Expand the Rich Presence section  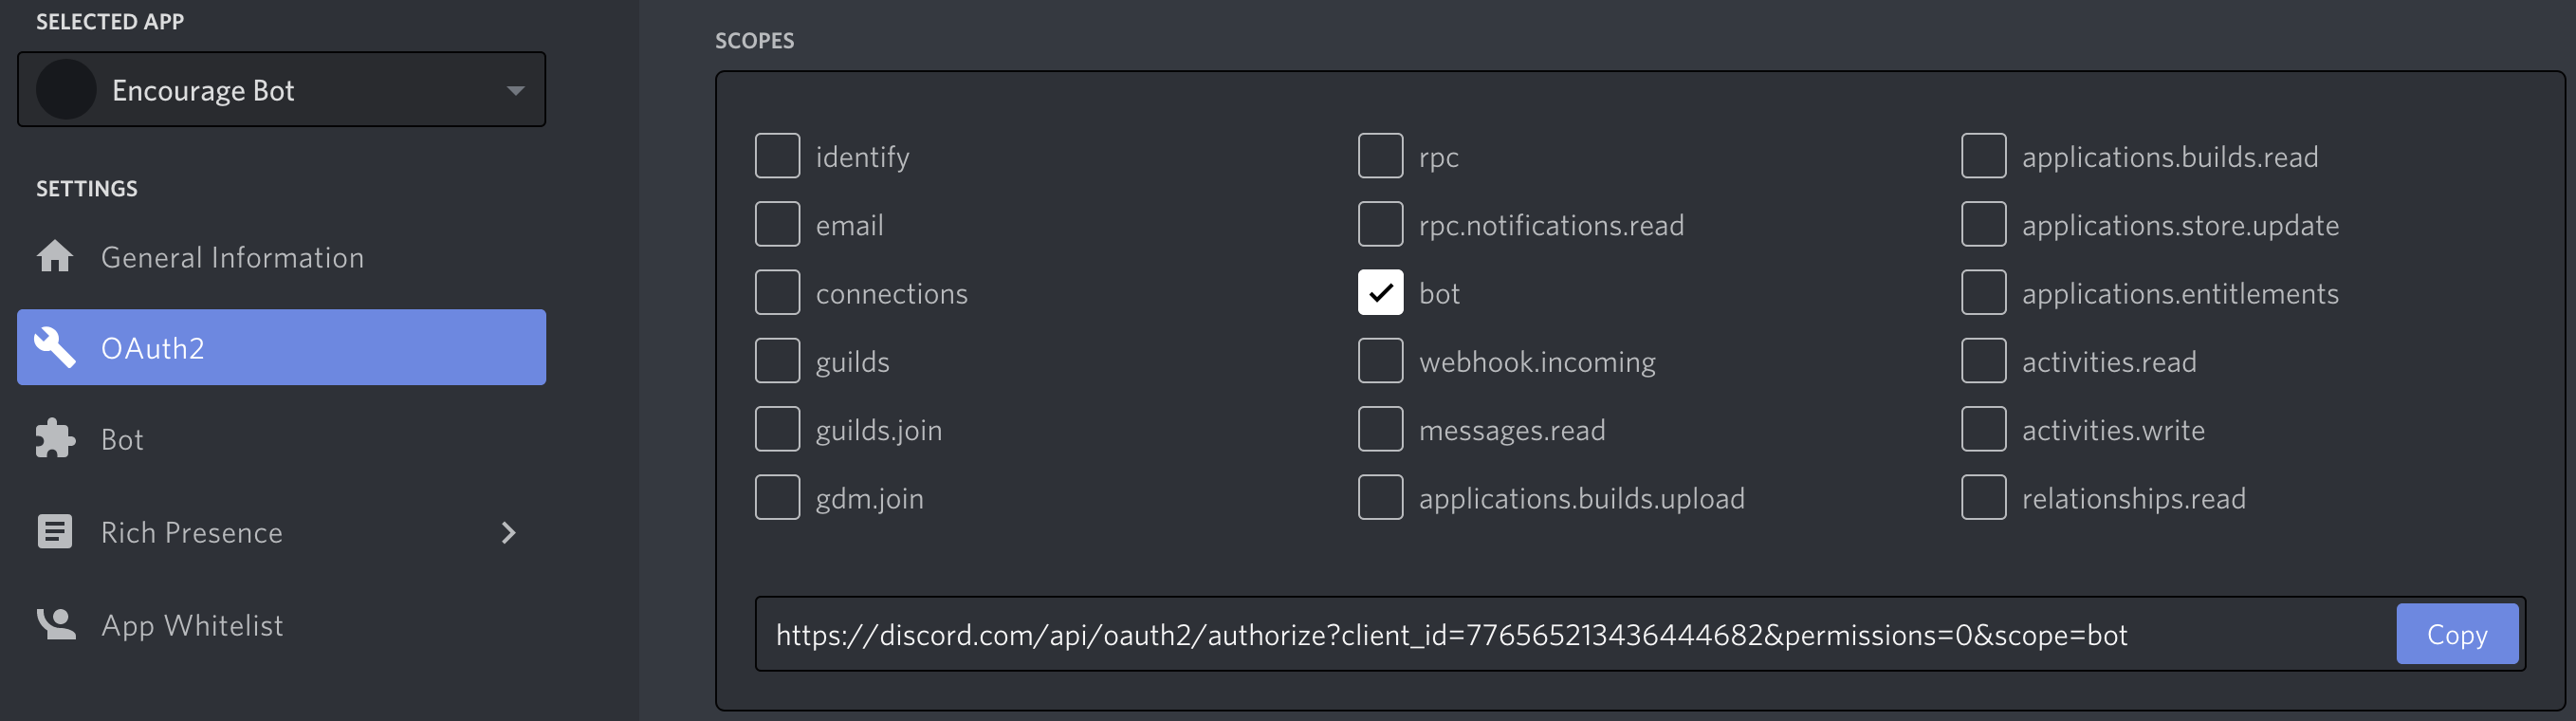coord(509,533)
